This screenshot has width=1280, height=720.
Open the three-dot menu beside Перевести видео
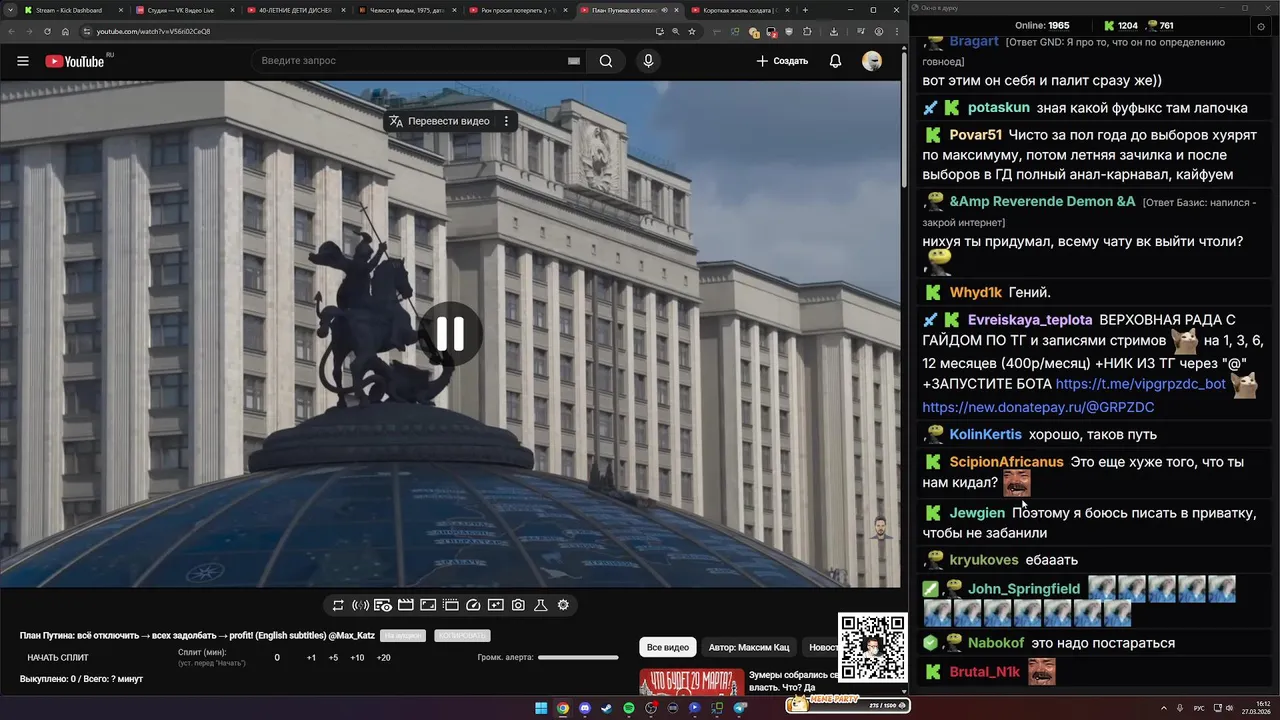[506, 121]
